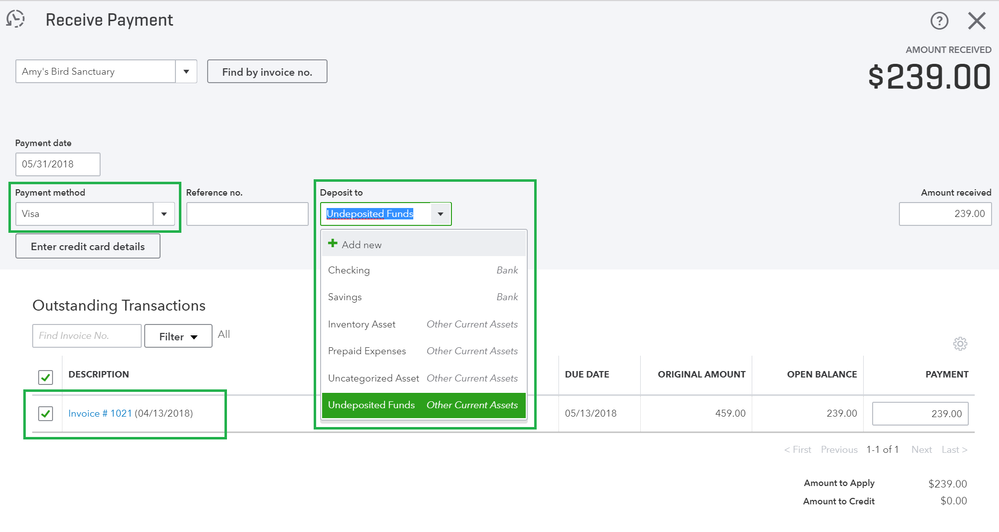
Task: Click the Find by invoice no. button
Action: point(267,72)
